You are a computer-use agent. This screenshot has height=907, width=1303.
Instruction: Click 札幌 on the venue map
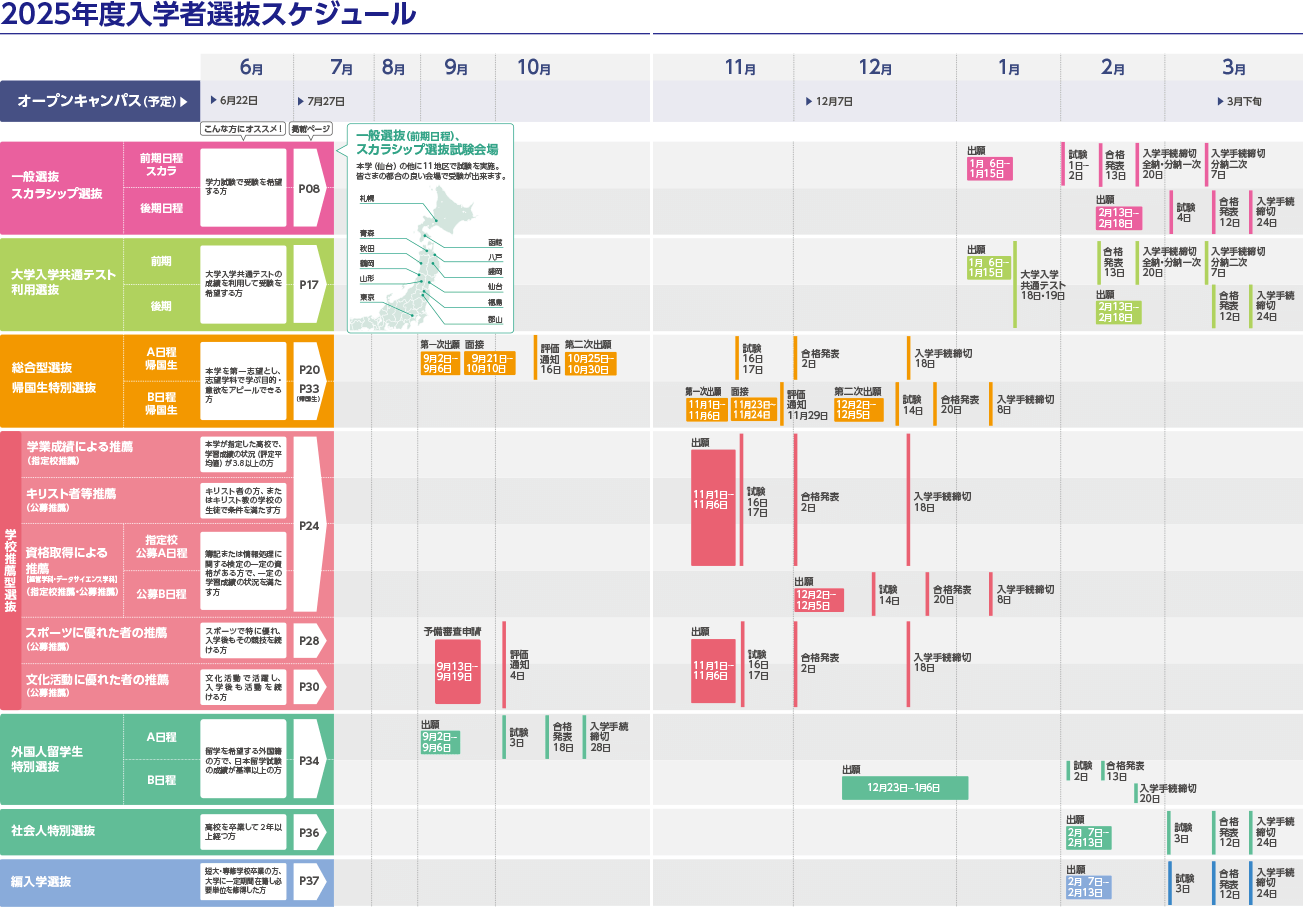click(367, 199)
